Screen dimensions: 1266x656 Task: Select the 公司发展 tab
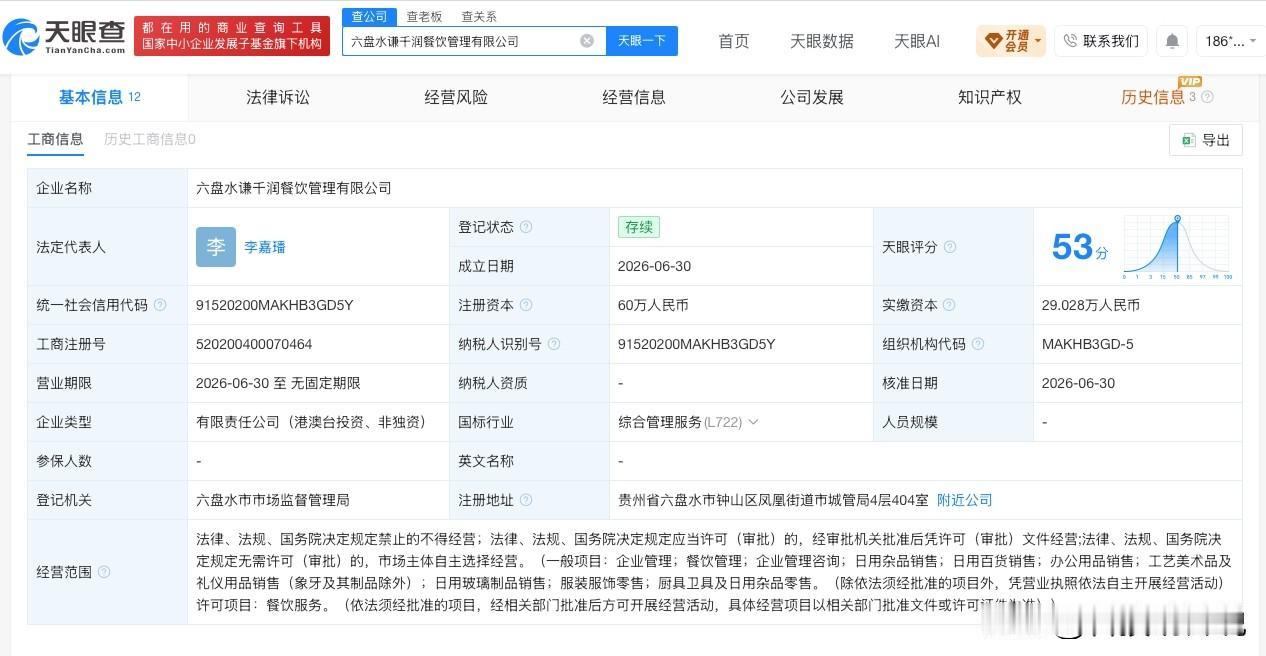click(812, 97)
